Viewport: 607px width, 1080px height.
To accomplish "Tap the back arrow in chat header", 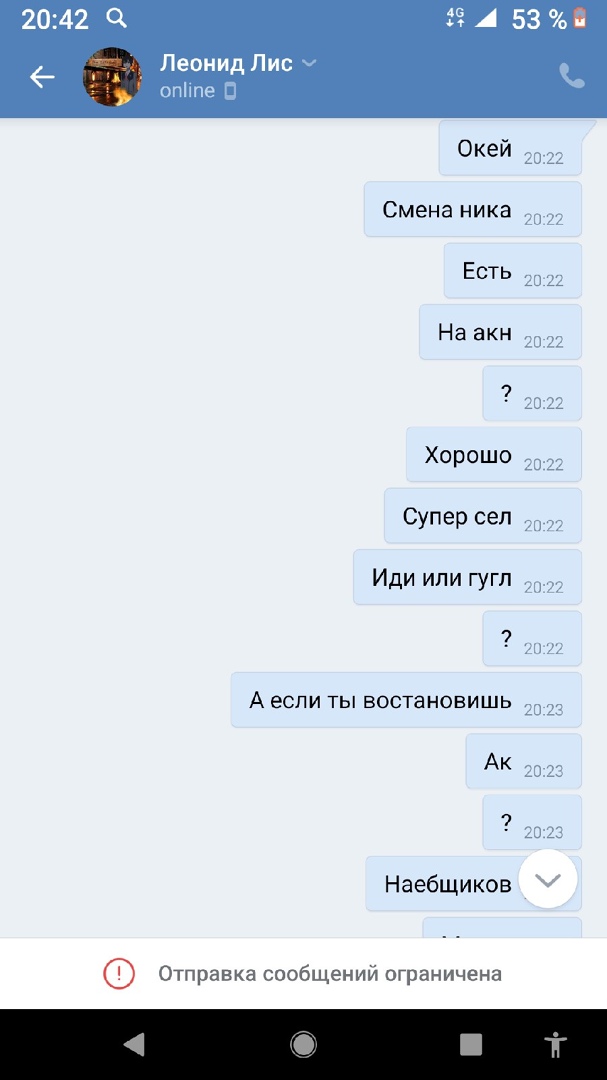I will (x=42, y=76).
